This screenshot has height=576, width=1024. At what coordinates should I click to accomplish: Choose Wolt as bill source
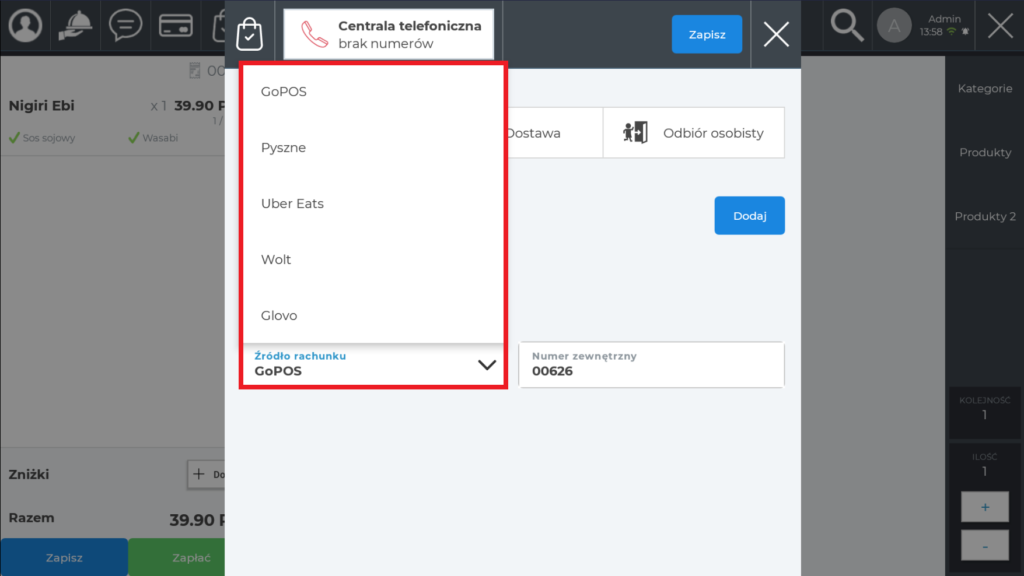(373, 260)
